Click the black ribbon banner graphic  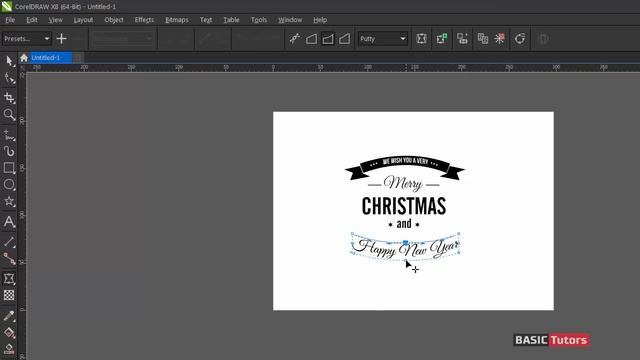[x=404, y=167]
